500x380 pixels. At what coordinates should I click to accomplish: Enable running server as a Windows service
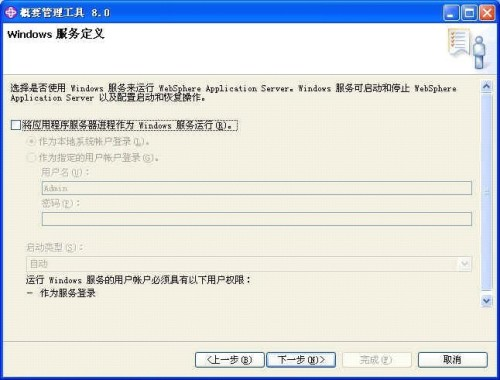[x=16, y=125]
